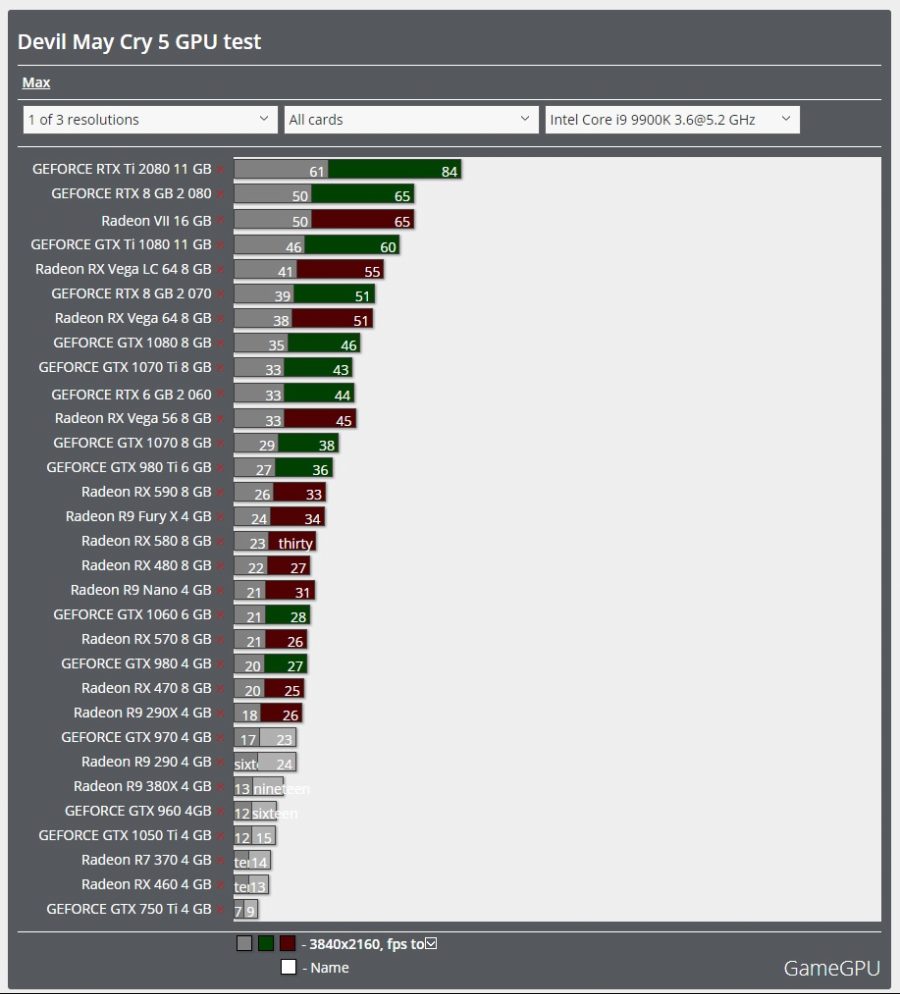Viewport: 900px width, 994px height.
Task: Click red x beside GEFORCE GTX 960 4GB
Action: coord(221,811)
